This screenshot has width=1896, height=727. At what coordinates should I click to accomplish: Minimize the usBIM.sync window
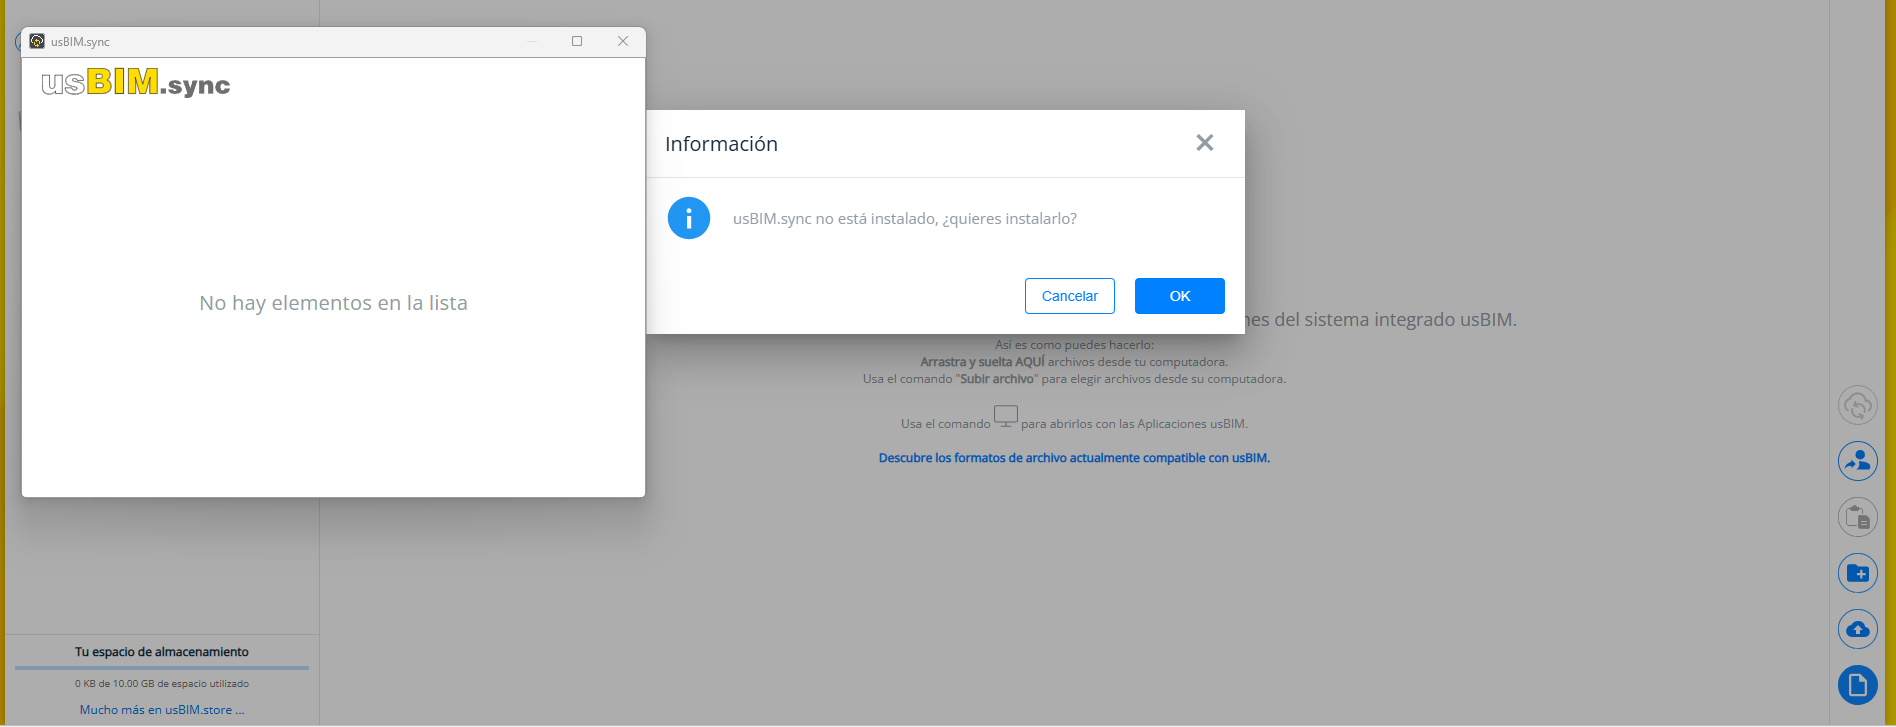pyautogui.click(x=532, y=41)
